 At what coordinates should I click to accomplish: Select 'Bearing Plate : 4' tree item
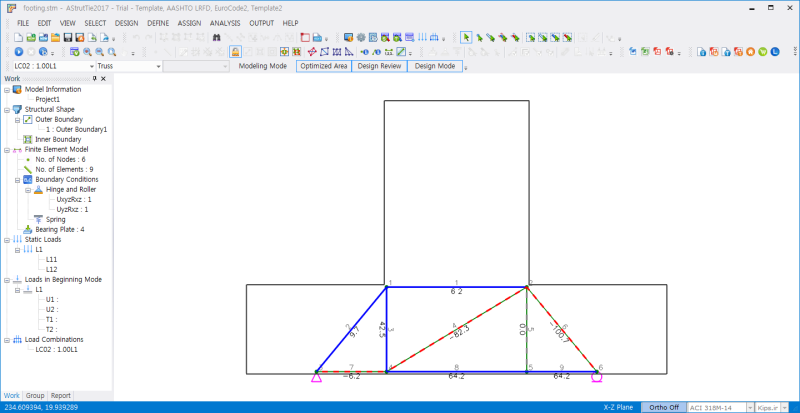[60, 230]
